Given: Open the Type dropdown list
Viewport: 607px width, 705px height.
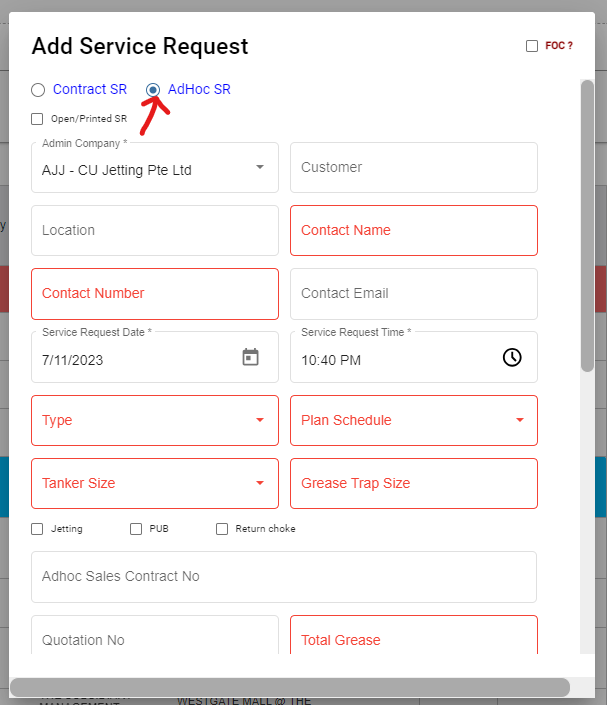Looking at the screenshot, I should (259, 420).
